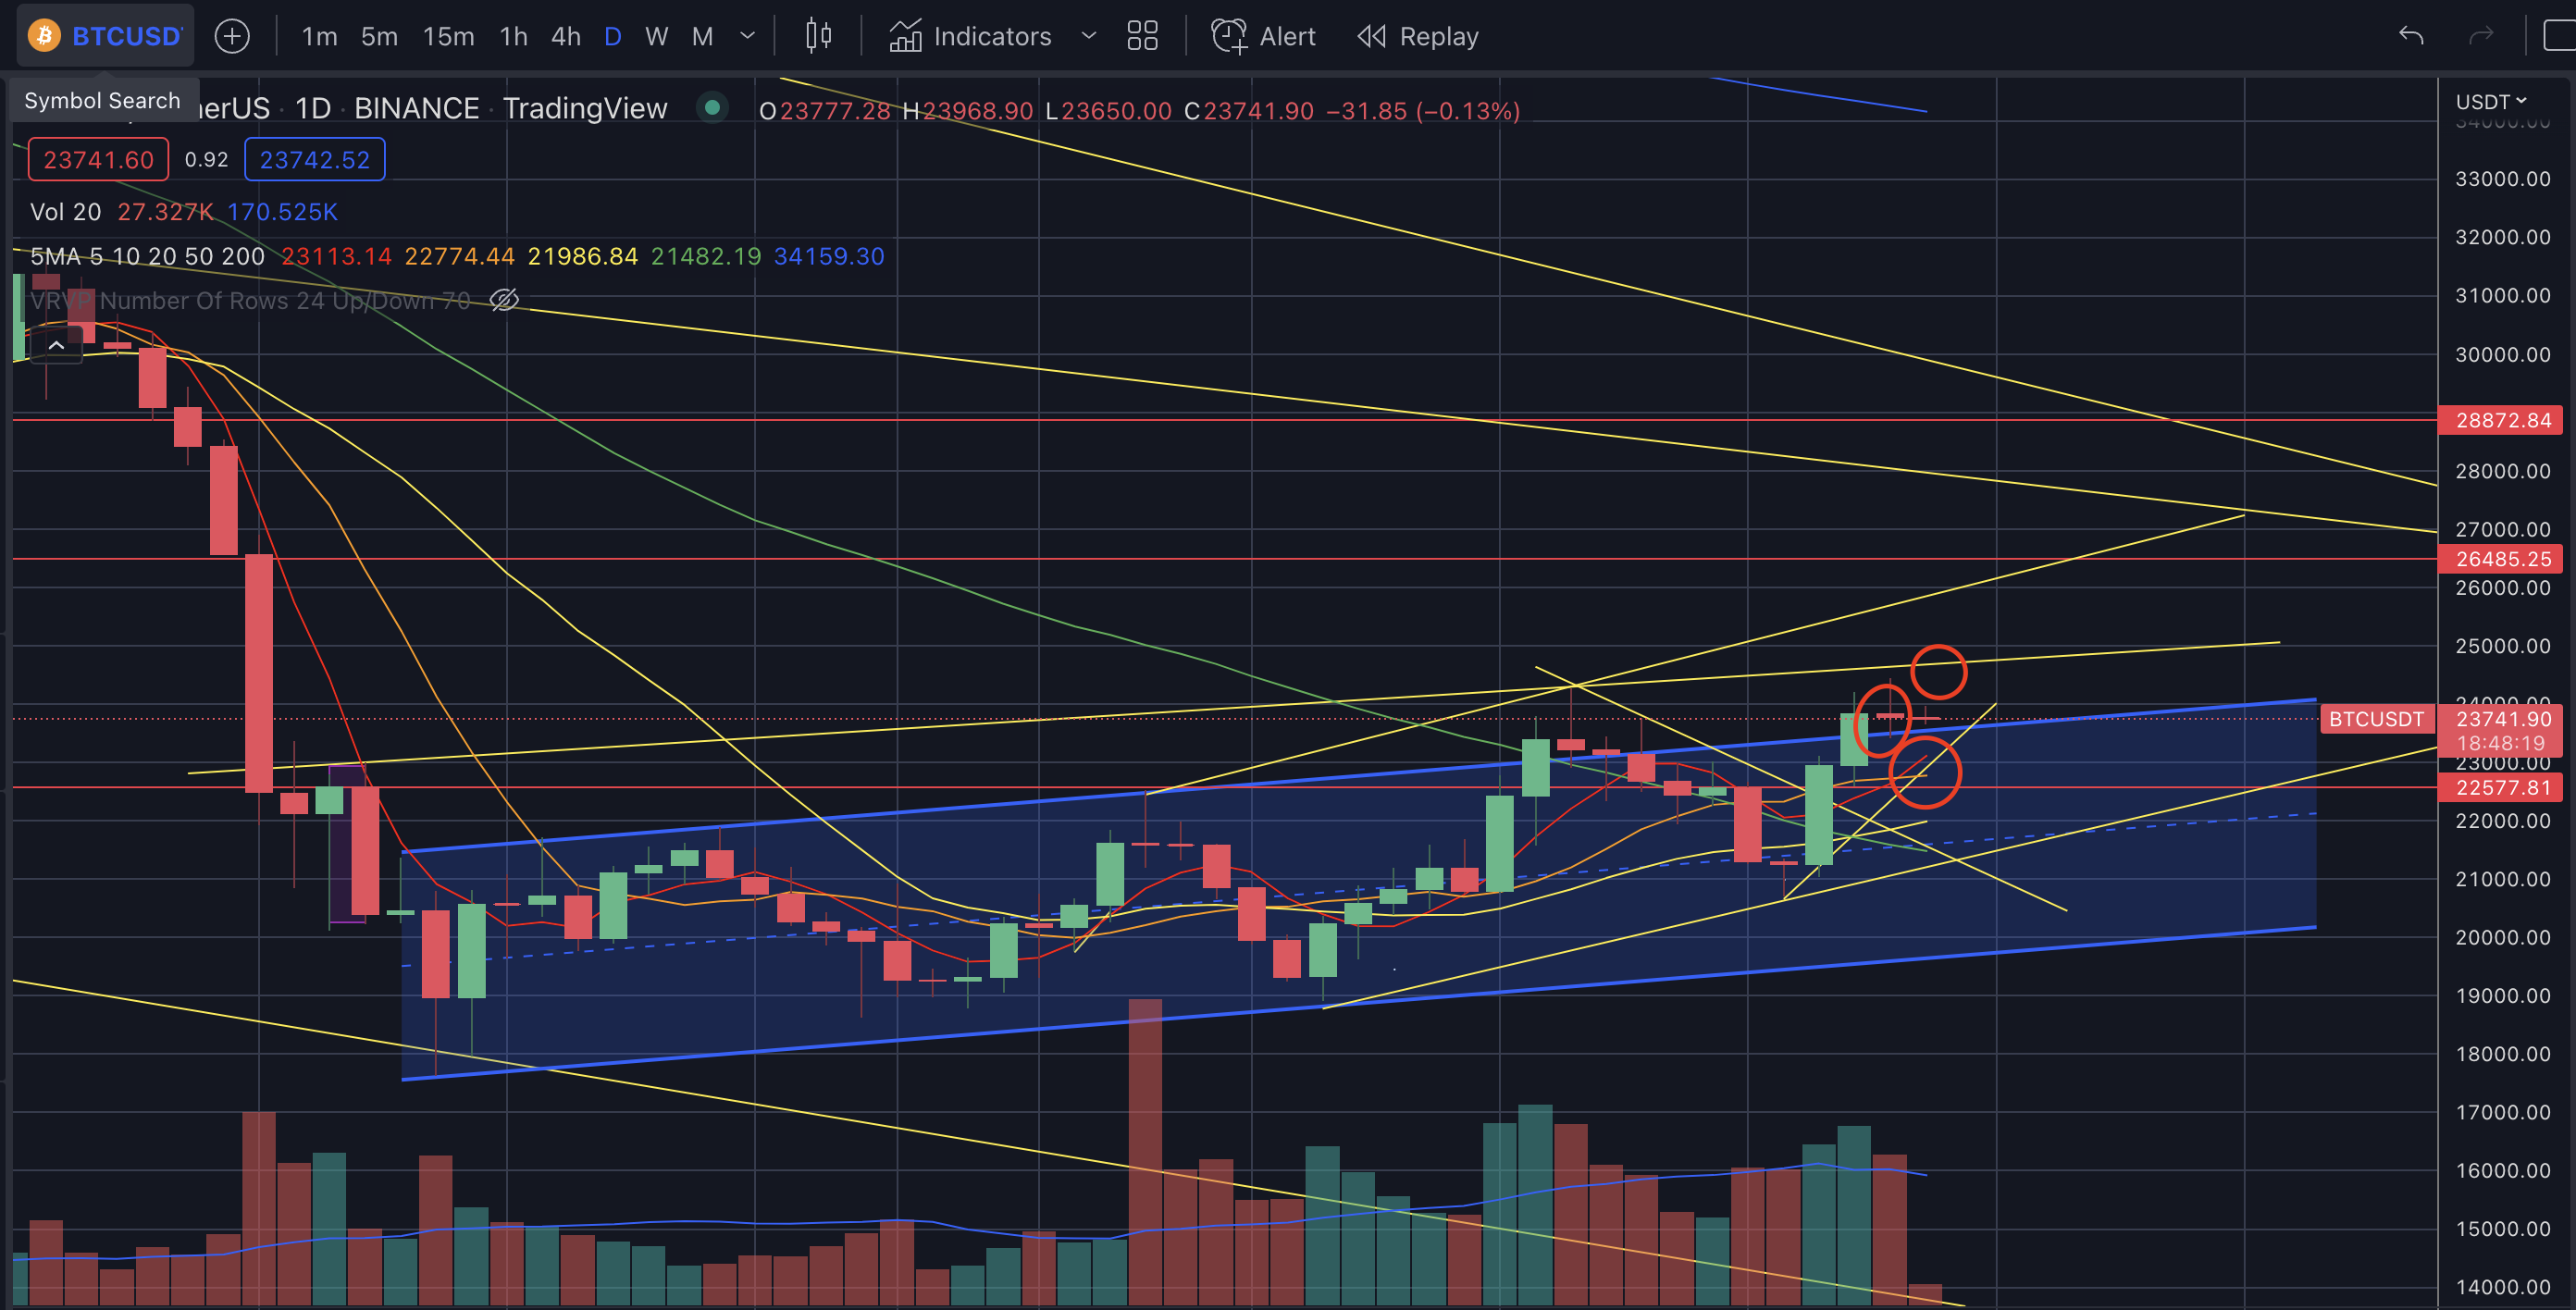Expand more timeframes dropdown arrow
Viewport: 2576px width, 1310px height.
[x=747, y=36]
